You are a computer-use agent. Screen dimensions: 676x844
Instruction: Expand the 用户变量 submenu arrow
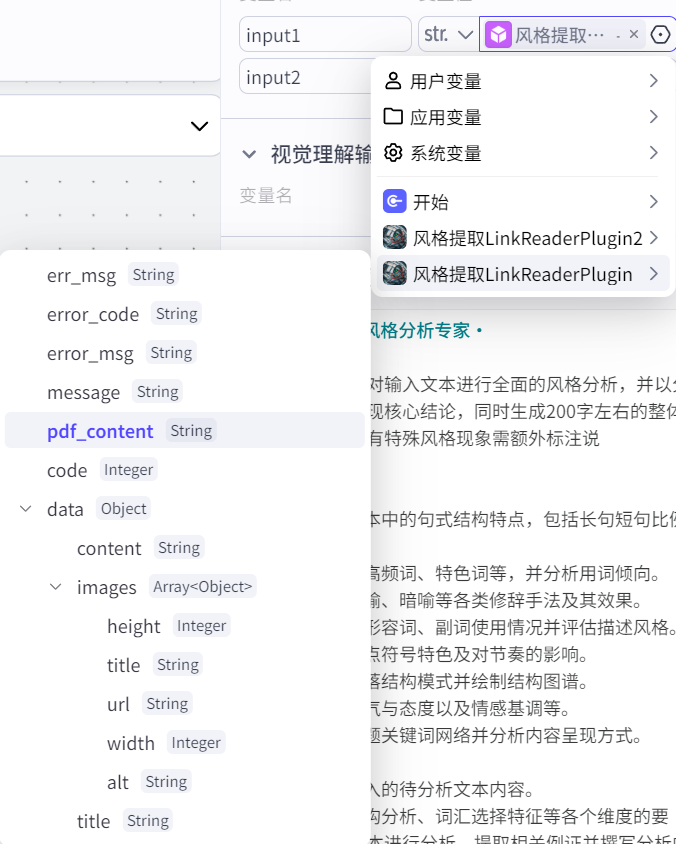click(653, 81)
